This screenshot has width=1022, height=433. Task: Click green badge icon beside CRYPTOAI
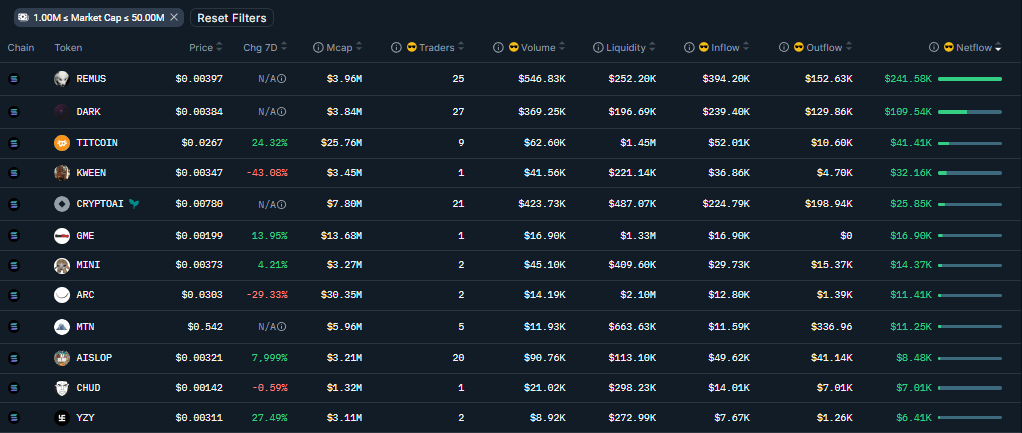134,204
